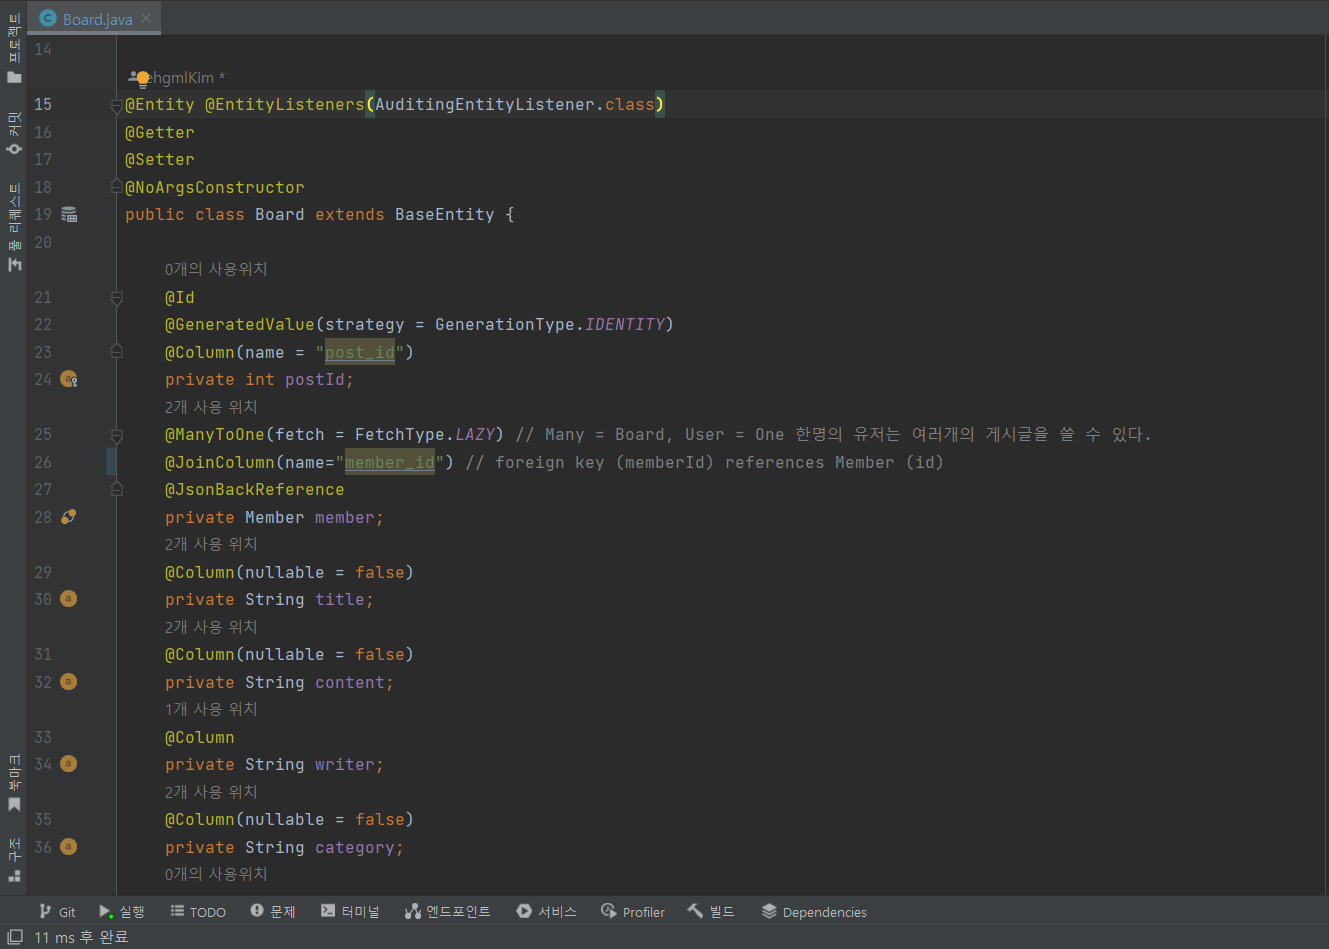Click the postId field name
This screenshot has height=949, width=1329.
(x=315, y=379)
